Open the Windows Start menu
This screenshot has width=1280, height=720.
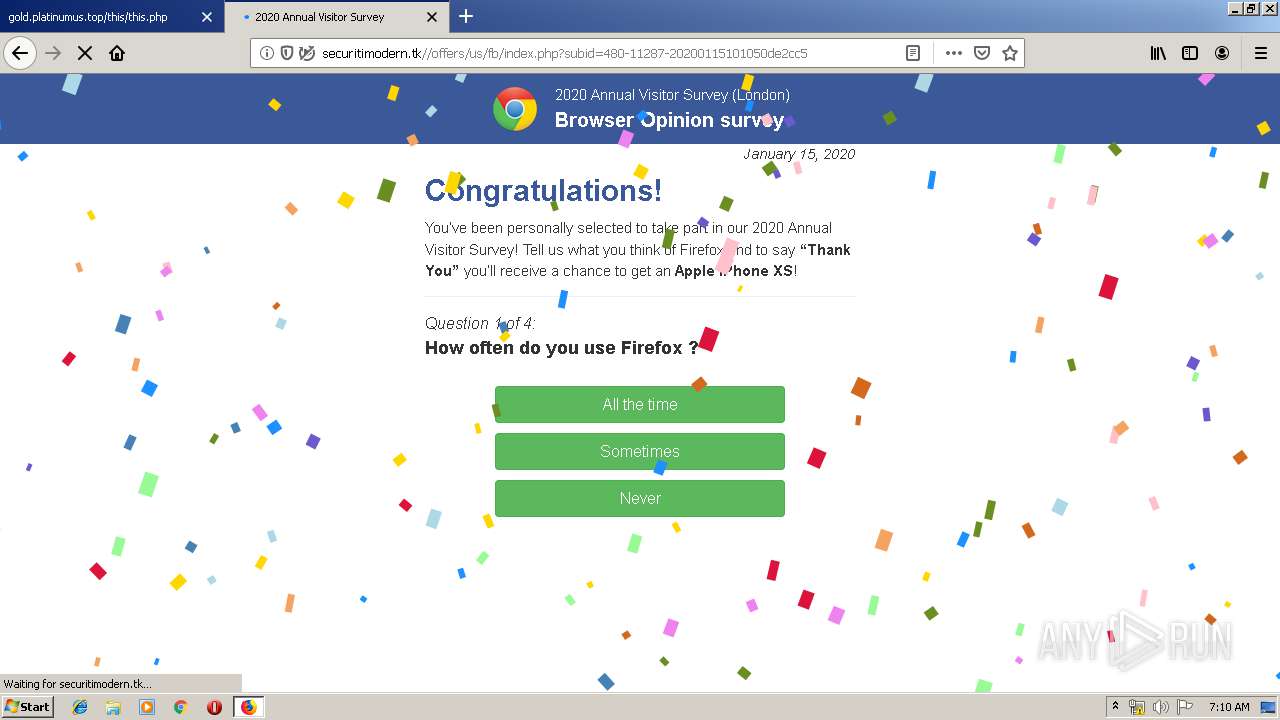pos(27,706)
